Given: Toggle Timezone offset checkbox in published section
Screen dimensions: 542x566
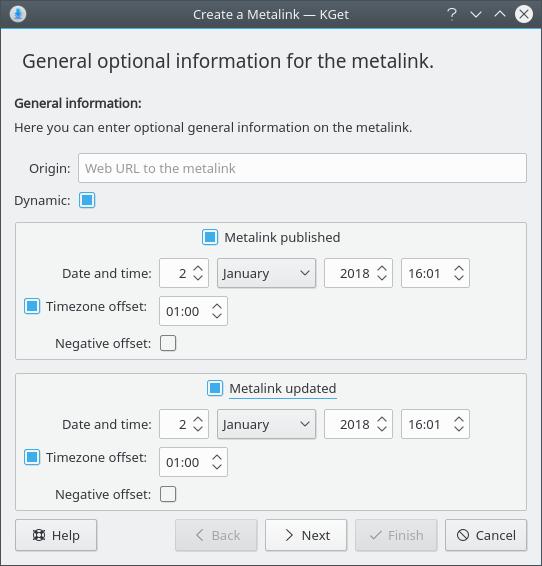Looking at the screenshot, I should tap(32, 306).
